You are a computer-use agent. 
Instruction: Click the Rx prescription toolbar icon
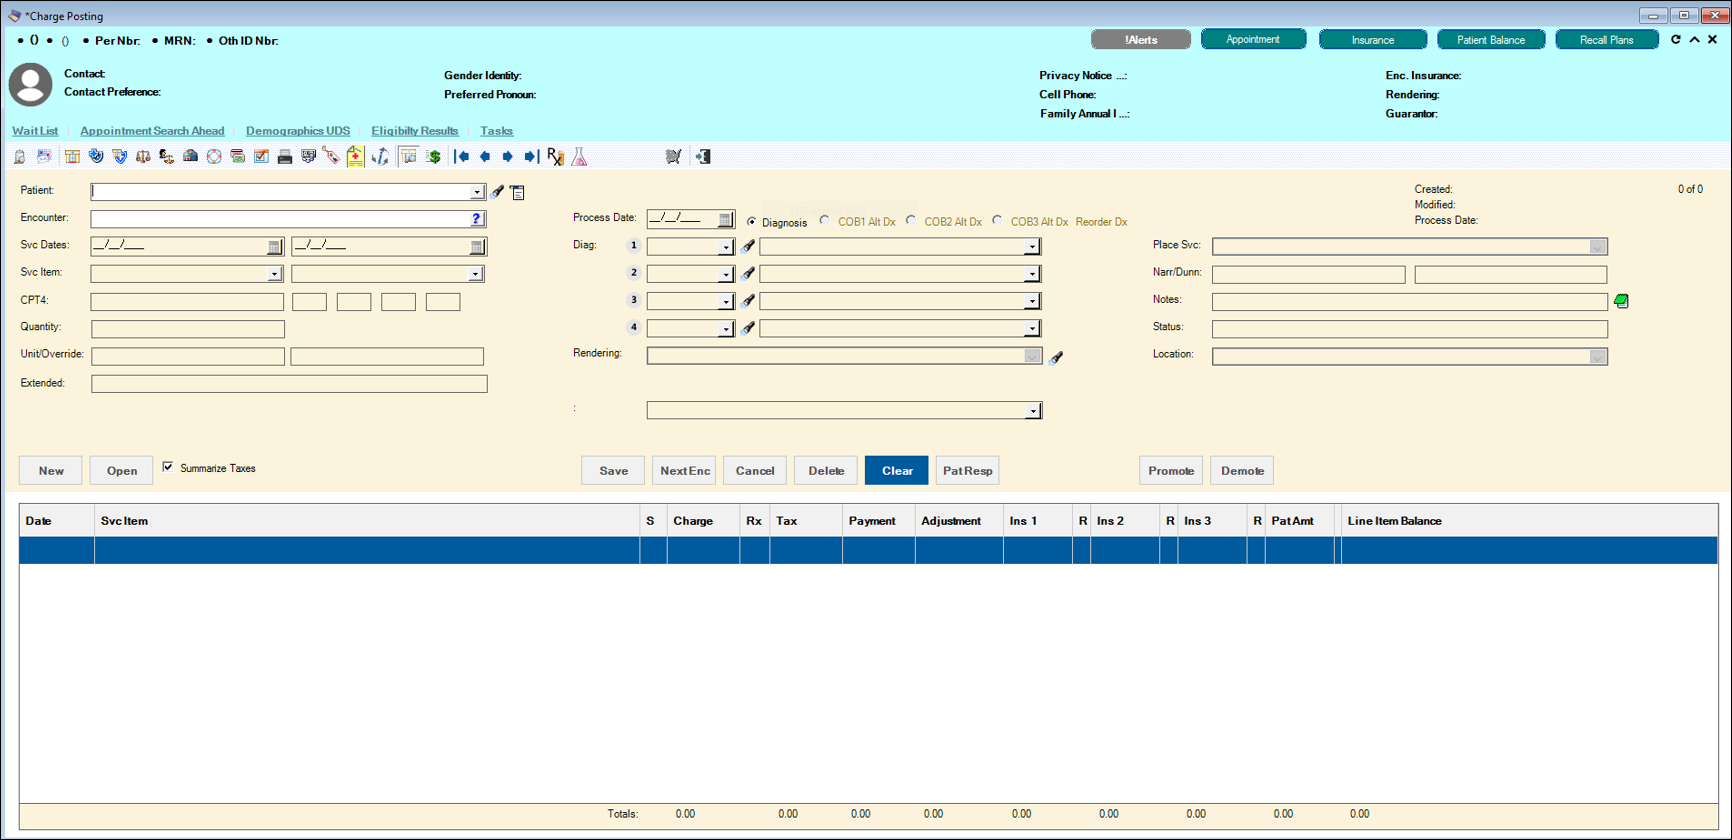(556, 156)
